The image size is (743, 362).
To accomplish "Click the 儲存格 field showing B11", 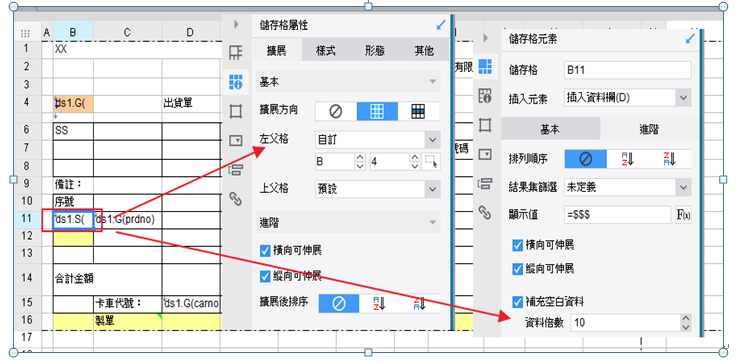I will tap(628, 70).
